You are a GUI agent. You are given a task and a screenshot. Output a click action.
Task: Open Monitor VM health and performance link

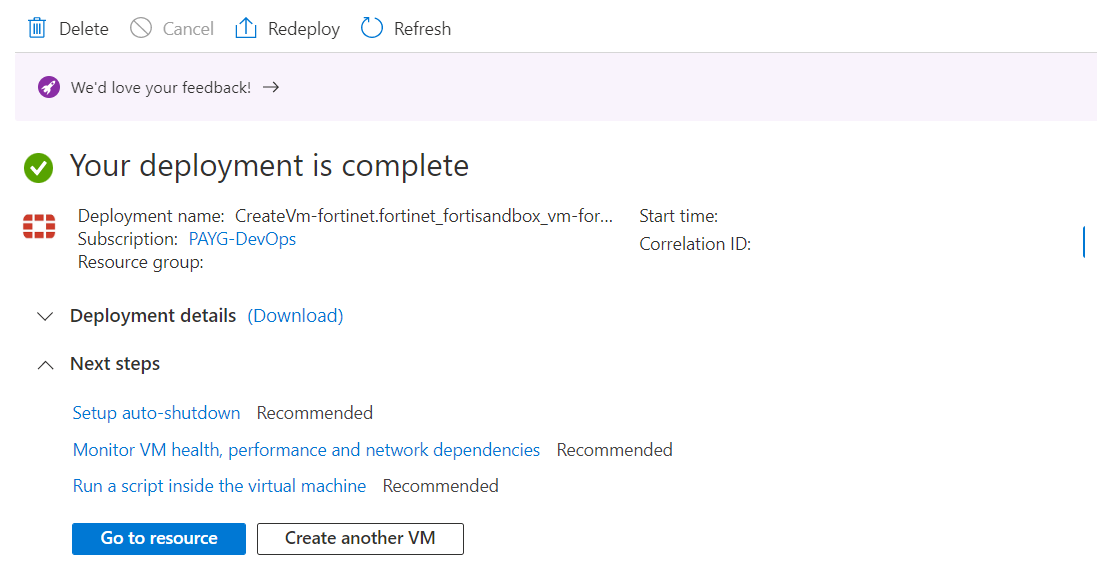(306, 450)
